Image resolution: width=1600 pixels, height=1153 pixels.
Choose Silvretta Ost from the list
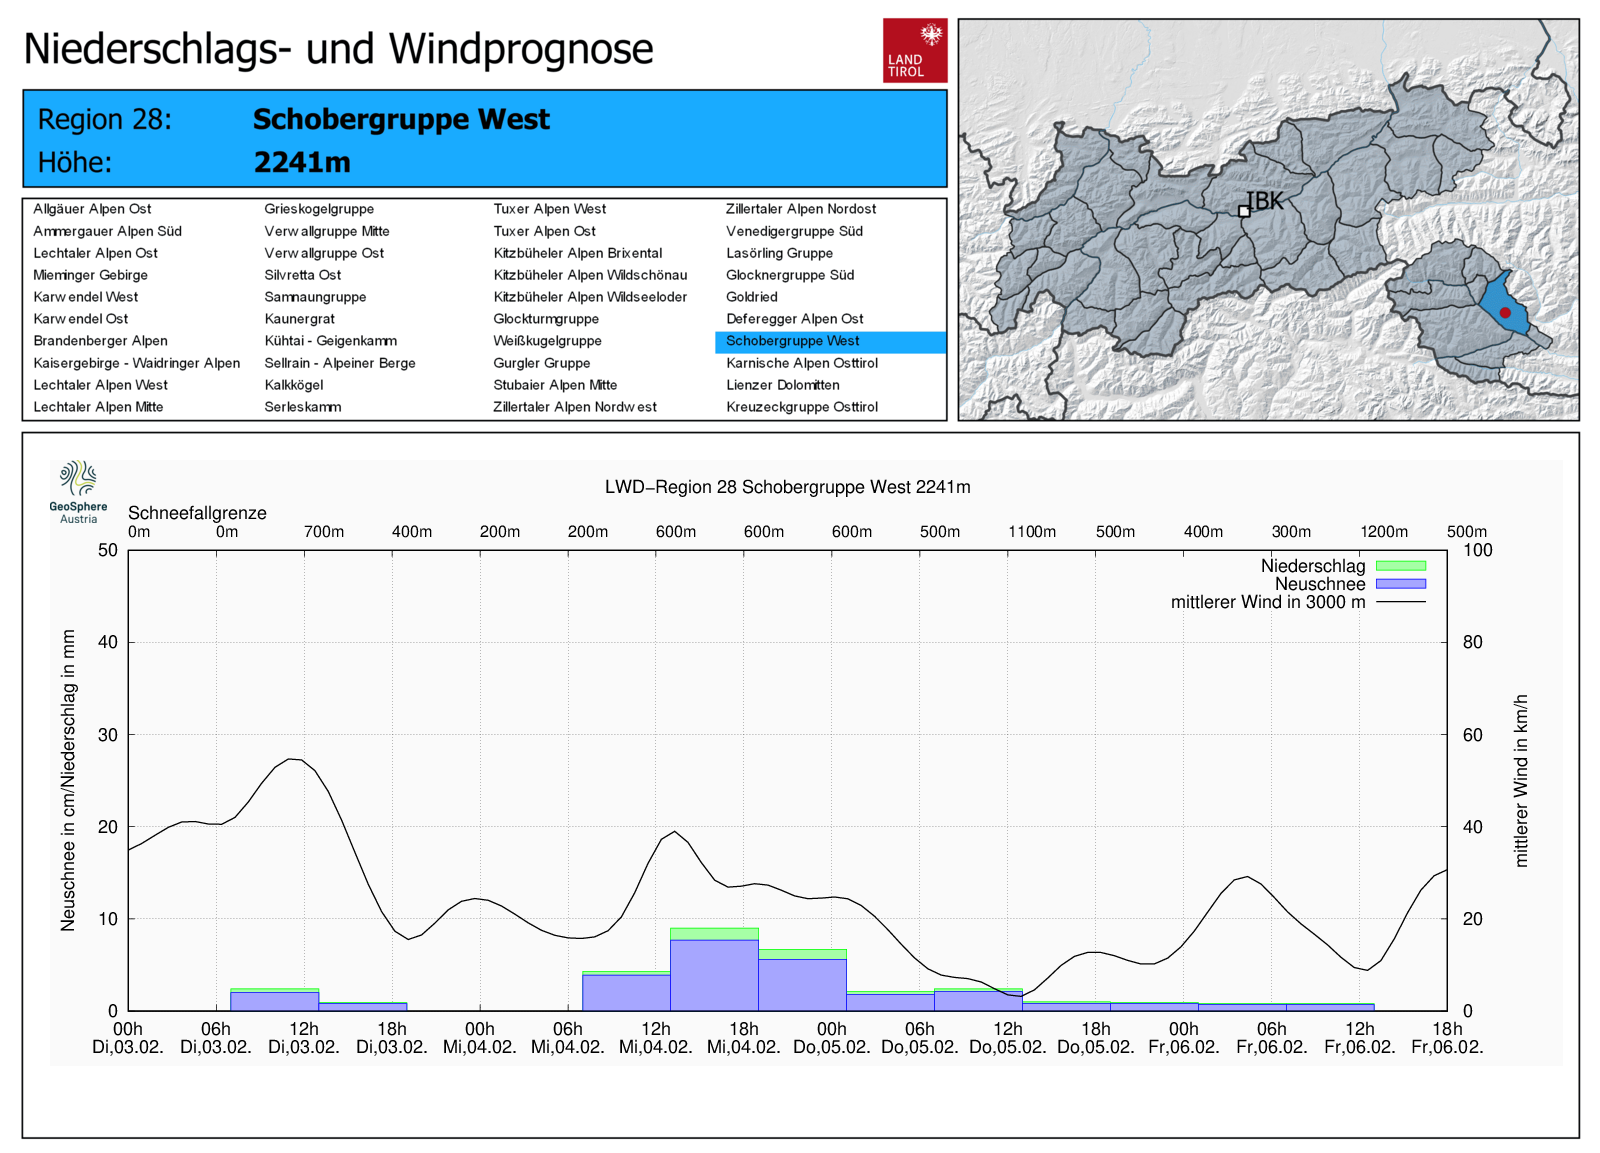pos(303,275)
